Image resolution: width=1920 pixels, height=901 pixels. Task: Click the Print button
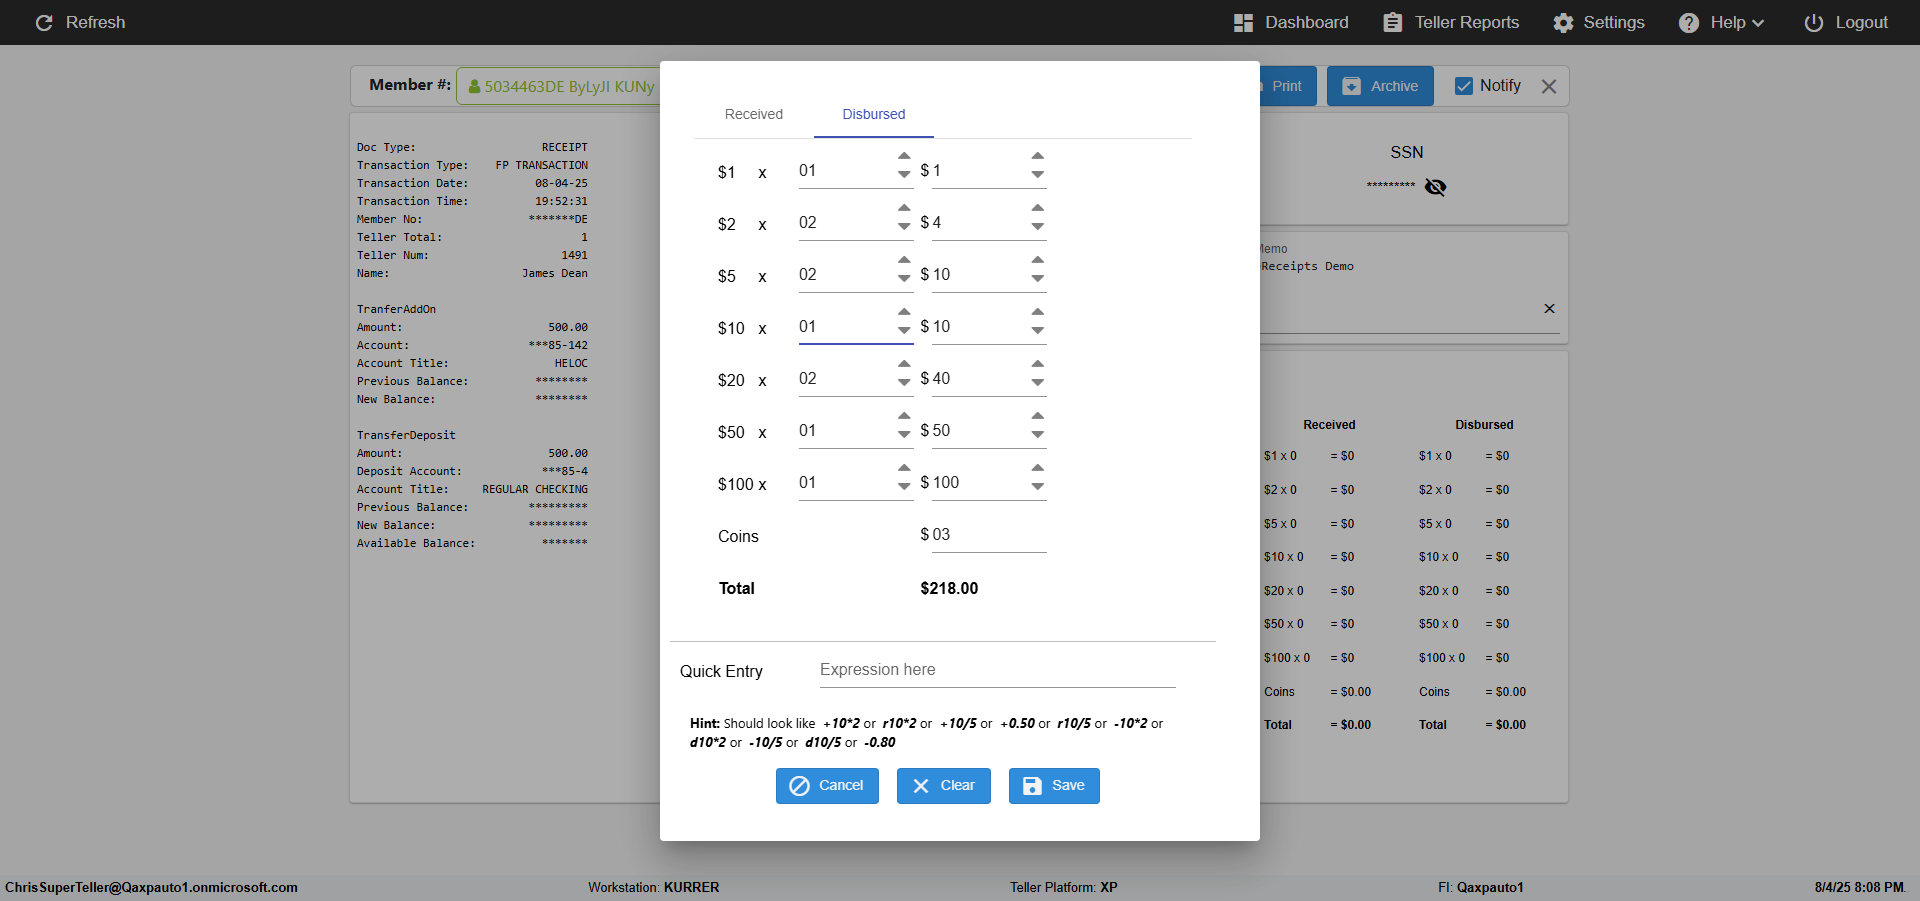(x=1287, y=86)
